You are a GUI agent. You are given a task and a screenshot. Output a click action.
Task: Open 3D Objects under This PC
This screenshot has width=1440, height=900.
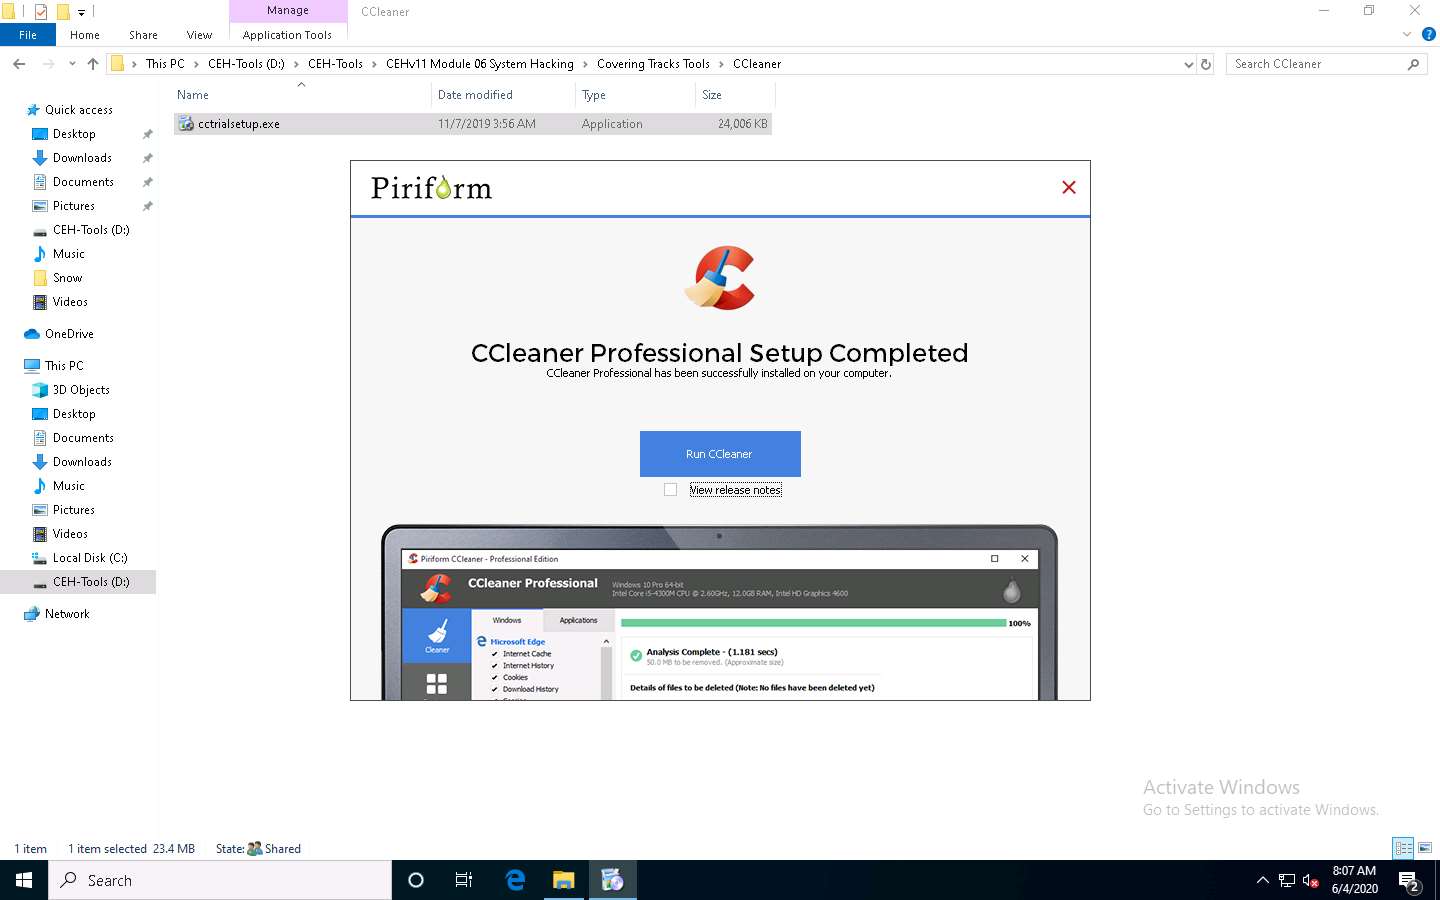(x=81, y=390)
